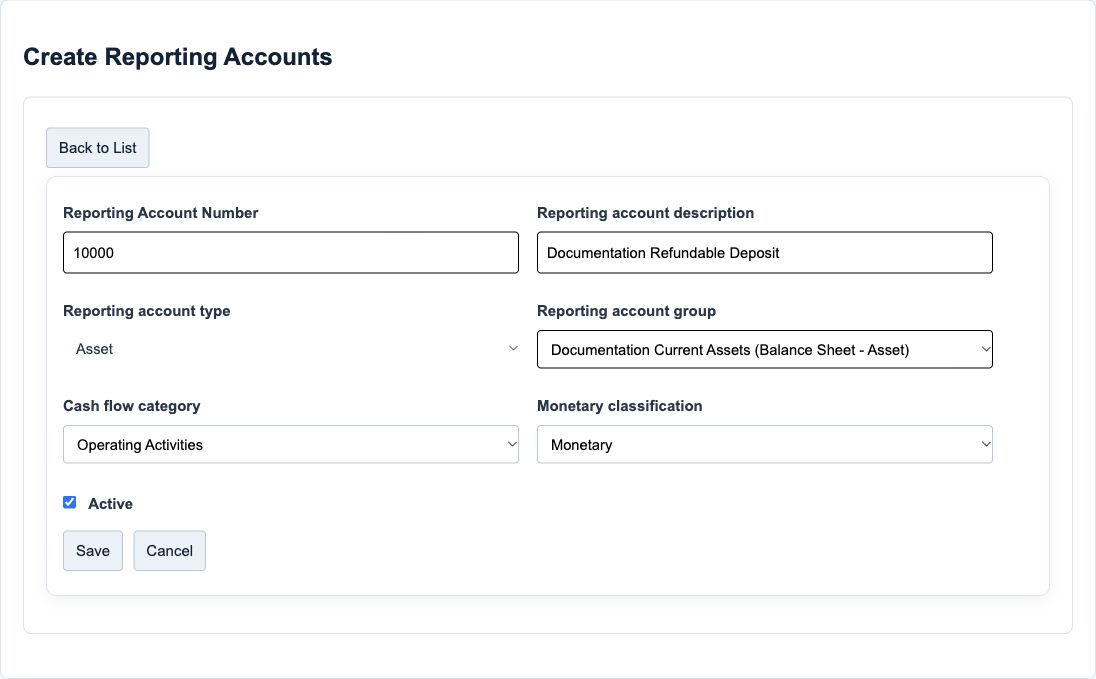Screen dimensions: 1096x679
Task: Expand the Cash flow category dropdown
Action: 291,444
